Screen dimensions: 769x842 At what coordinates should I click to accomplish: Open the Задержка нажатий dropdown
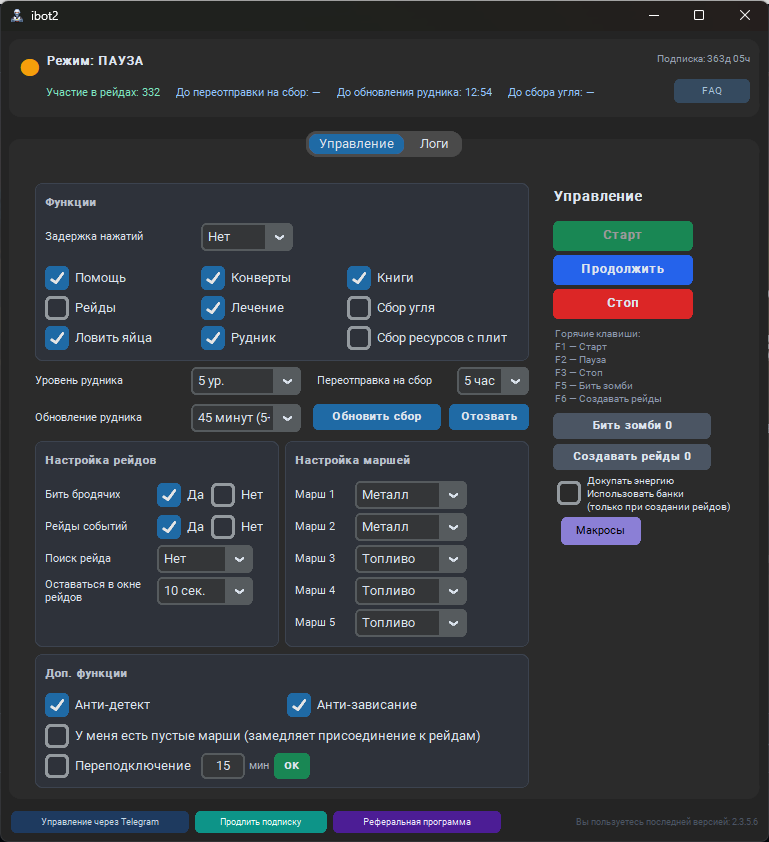[x=247, y=237]
